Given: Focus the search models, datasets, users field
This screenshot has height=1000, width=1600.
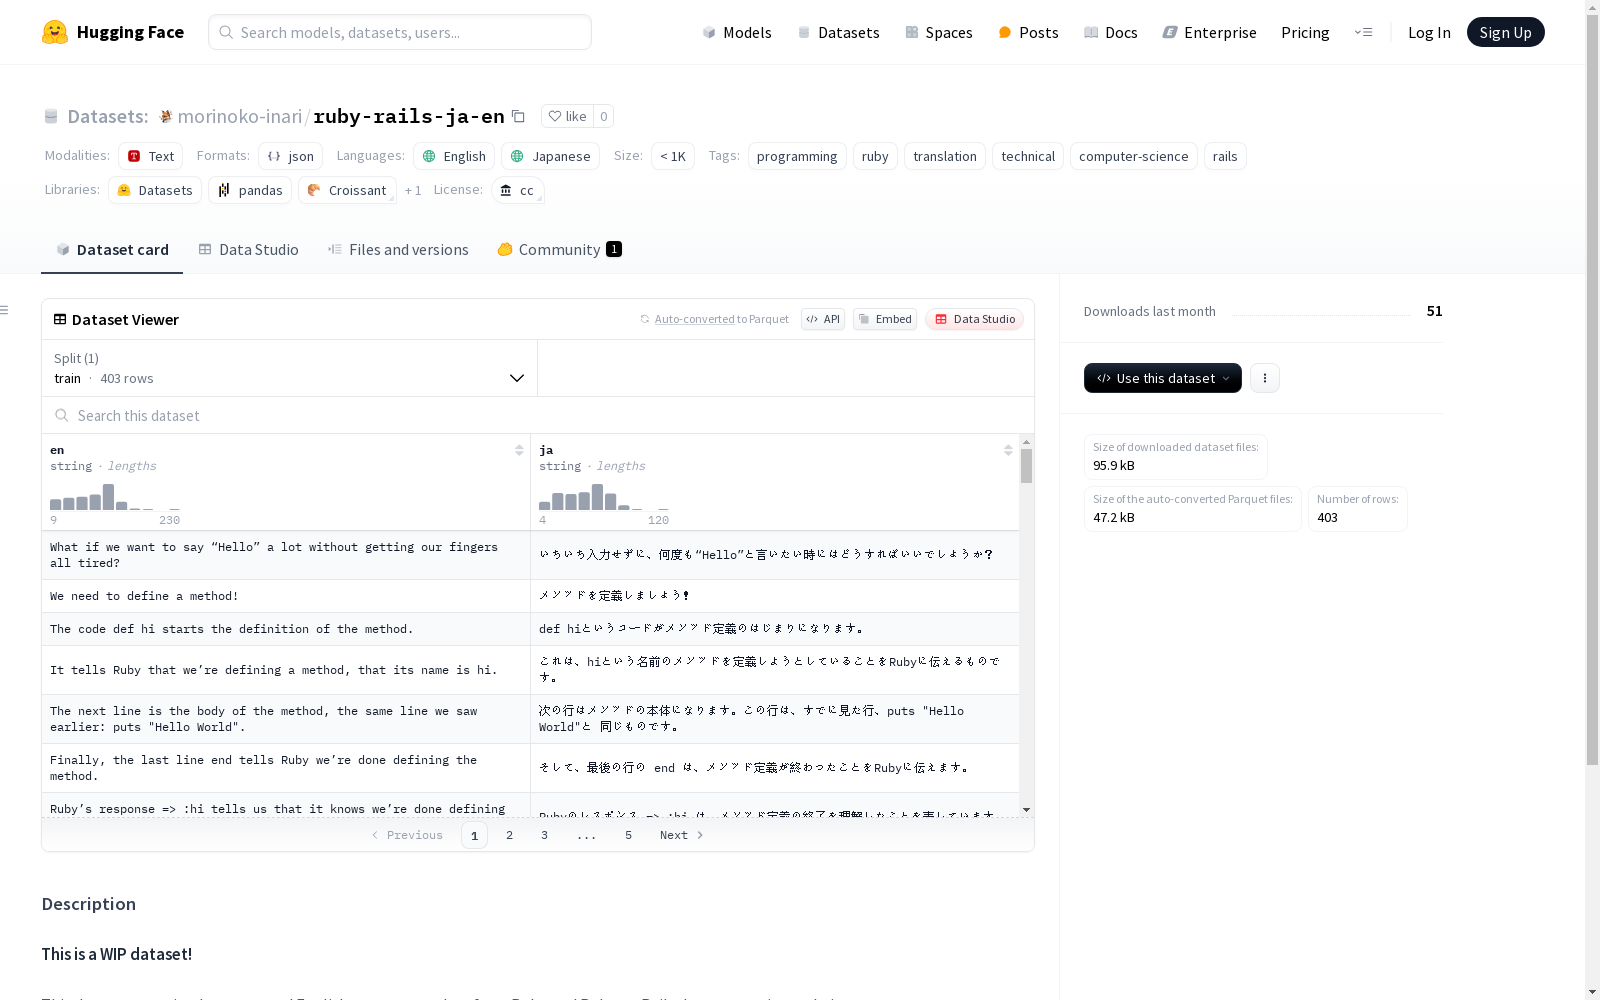Looking at the screenshot, I should click(400, 32).
